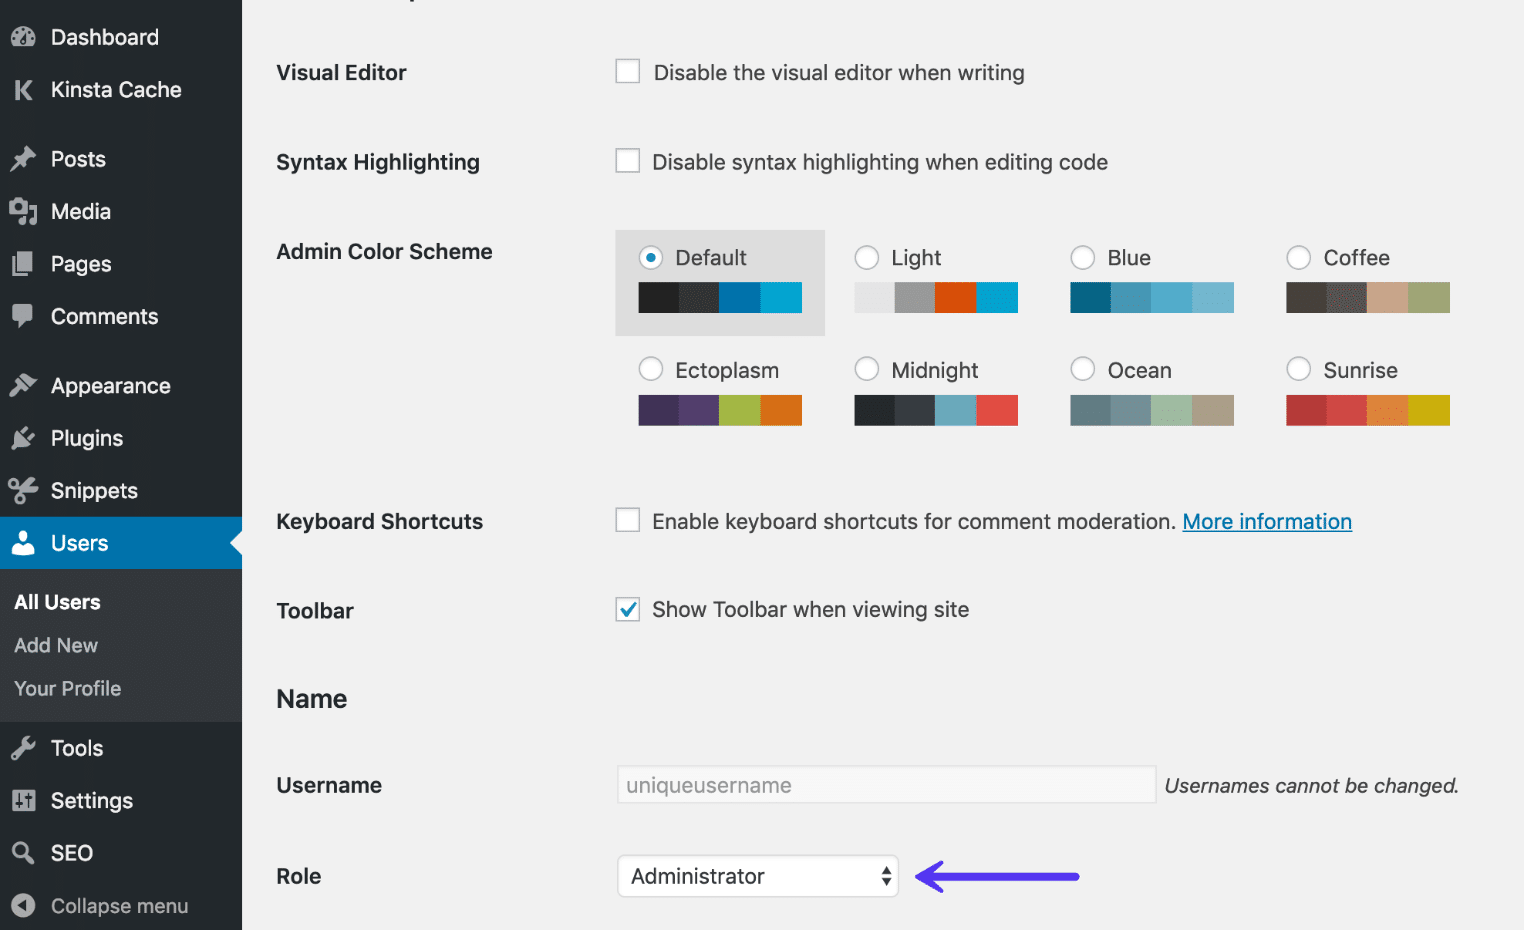This screenshot has height=930, width=1524.
Task: Open the Media library icon
Action: pos(24,211)
